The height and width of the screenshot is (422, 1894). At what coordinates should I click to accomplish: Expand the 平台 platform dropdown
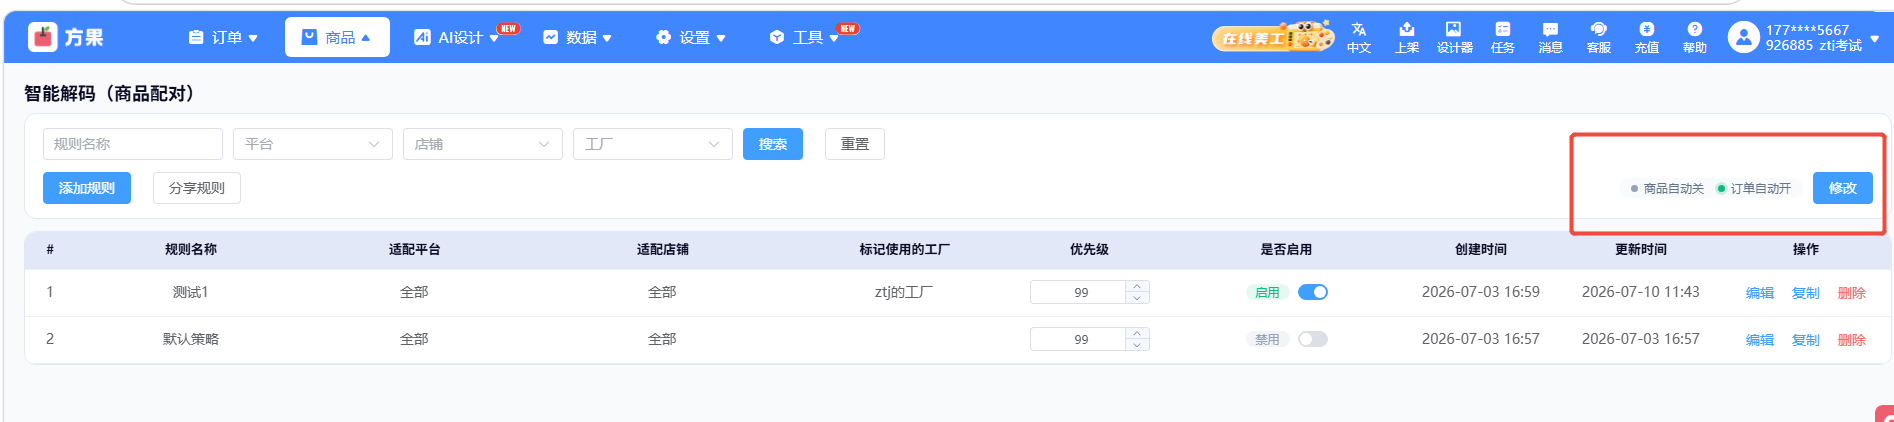tap(313, 144)
